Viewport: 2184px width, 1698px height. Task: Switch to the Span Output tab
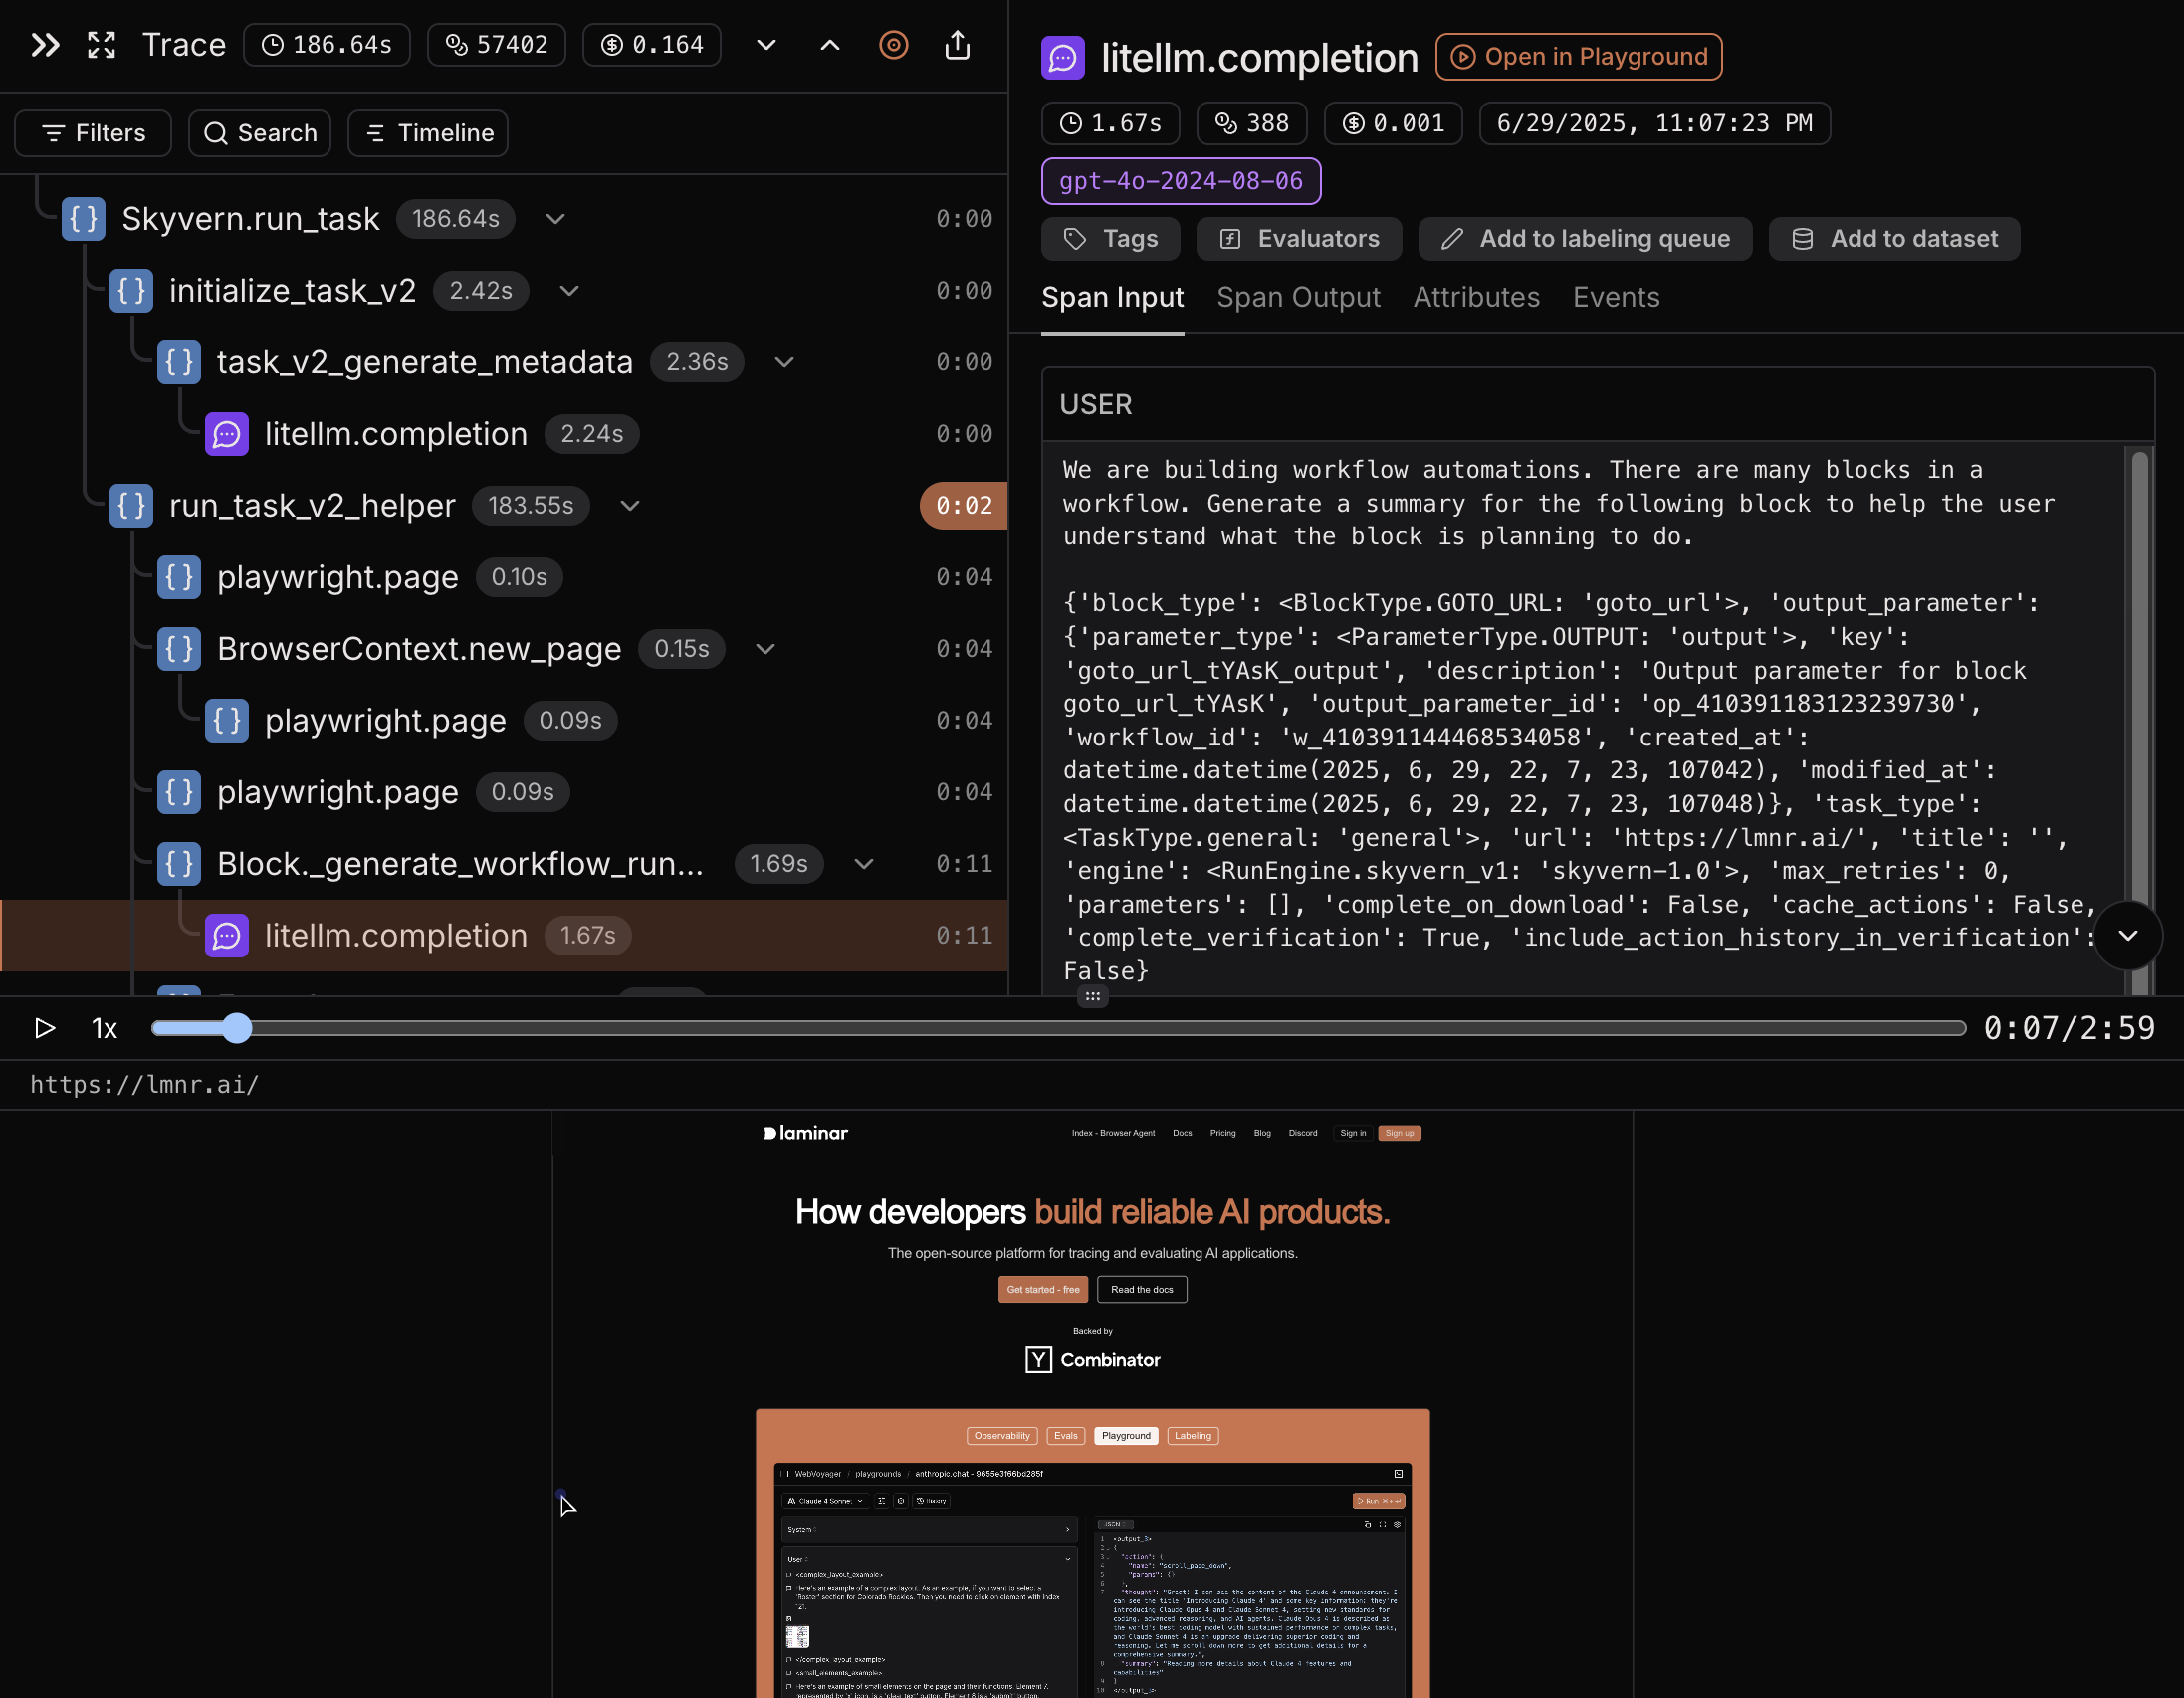pos(1298,297)
